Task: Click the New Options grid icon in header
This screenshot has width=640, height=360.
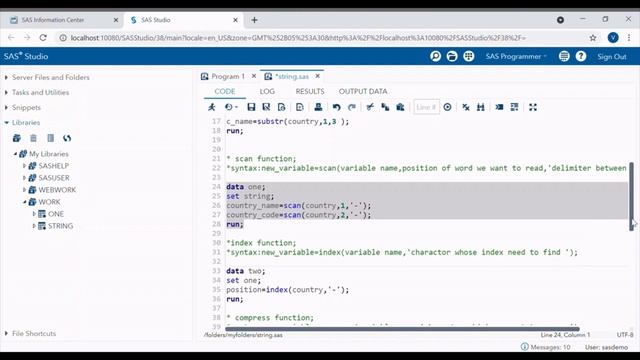Action: coord(469,56)
